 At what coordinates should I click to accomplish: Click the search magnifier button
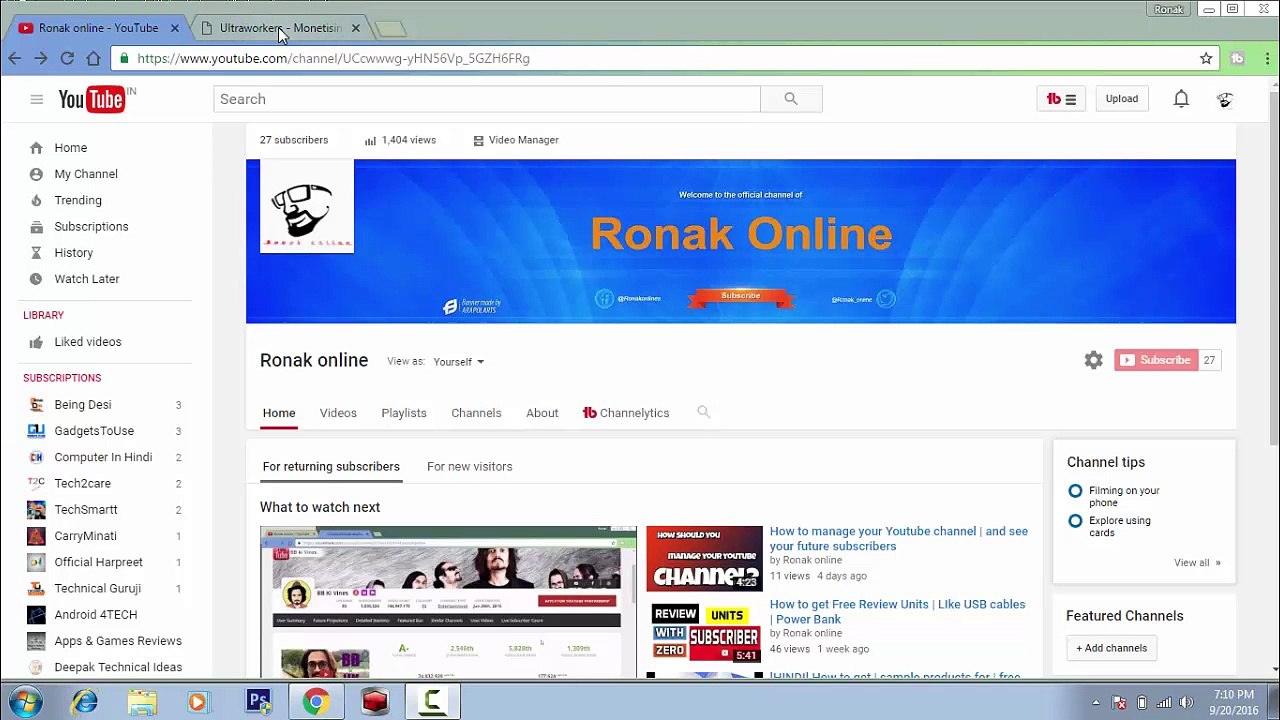(x=791, y=99)
